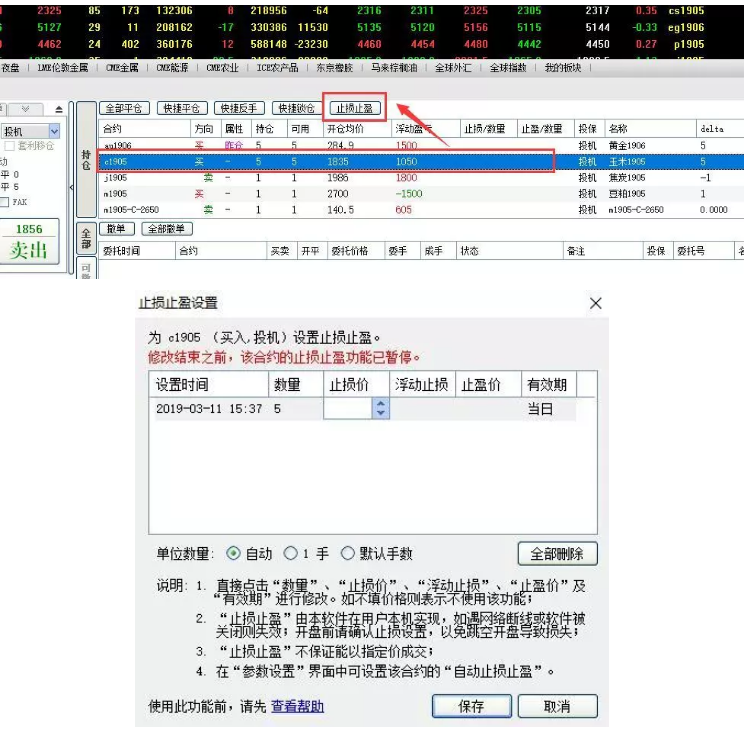Select the 自动 unit quantity radio button
This screenshot has width=745, height=741.
coord(233,553)
